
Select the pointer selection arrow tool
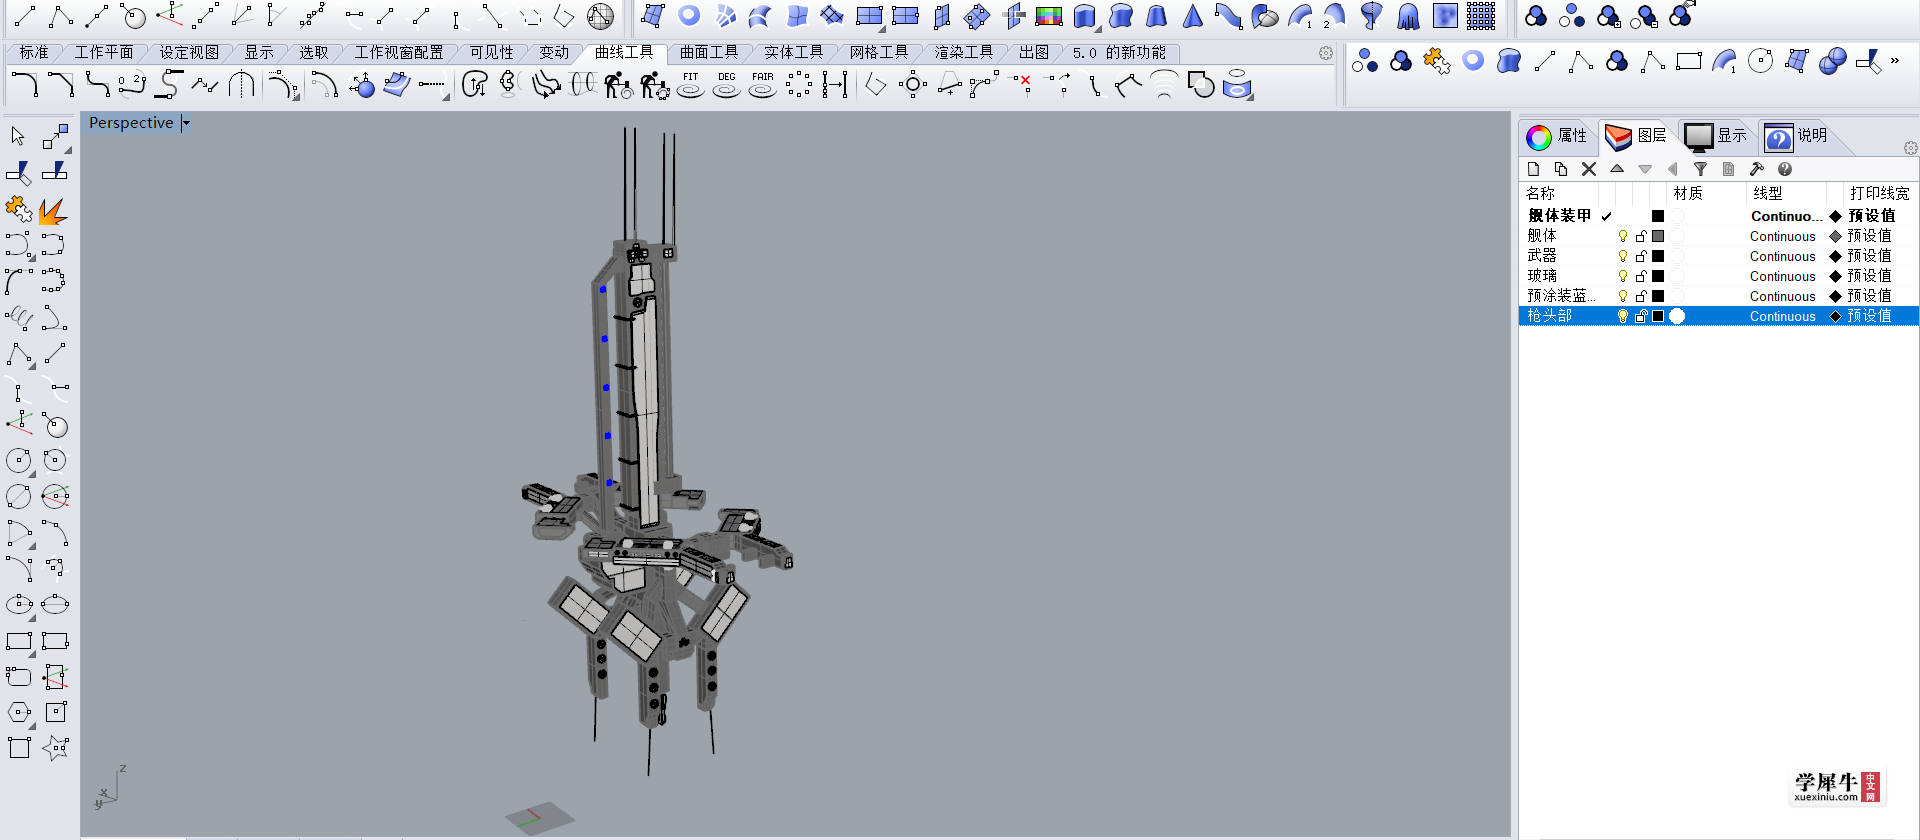[18, 136]
